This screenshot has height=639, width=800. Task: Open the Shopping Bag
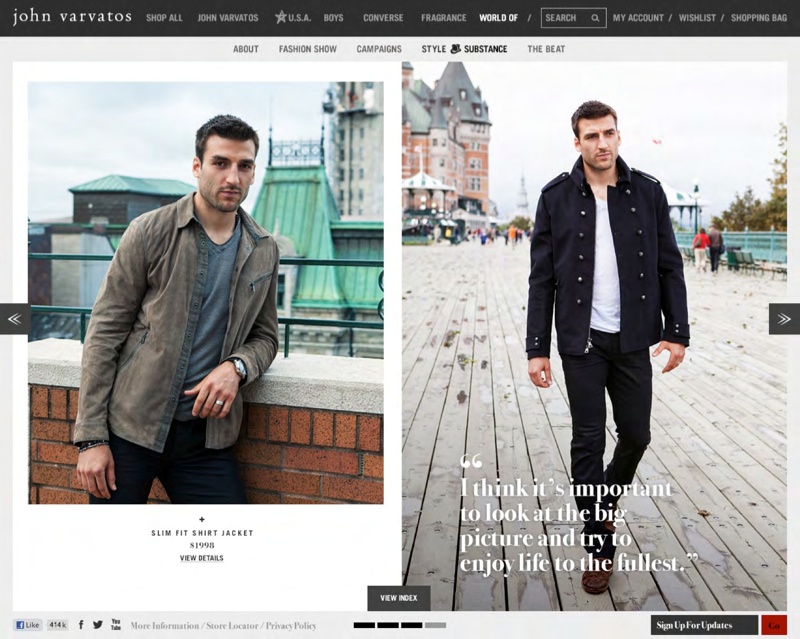(x=759, y=18)
